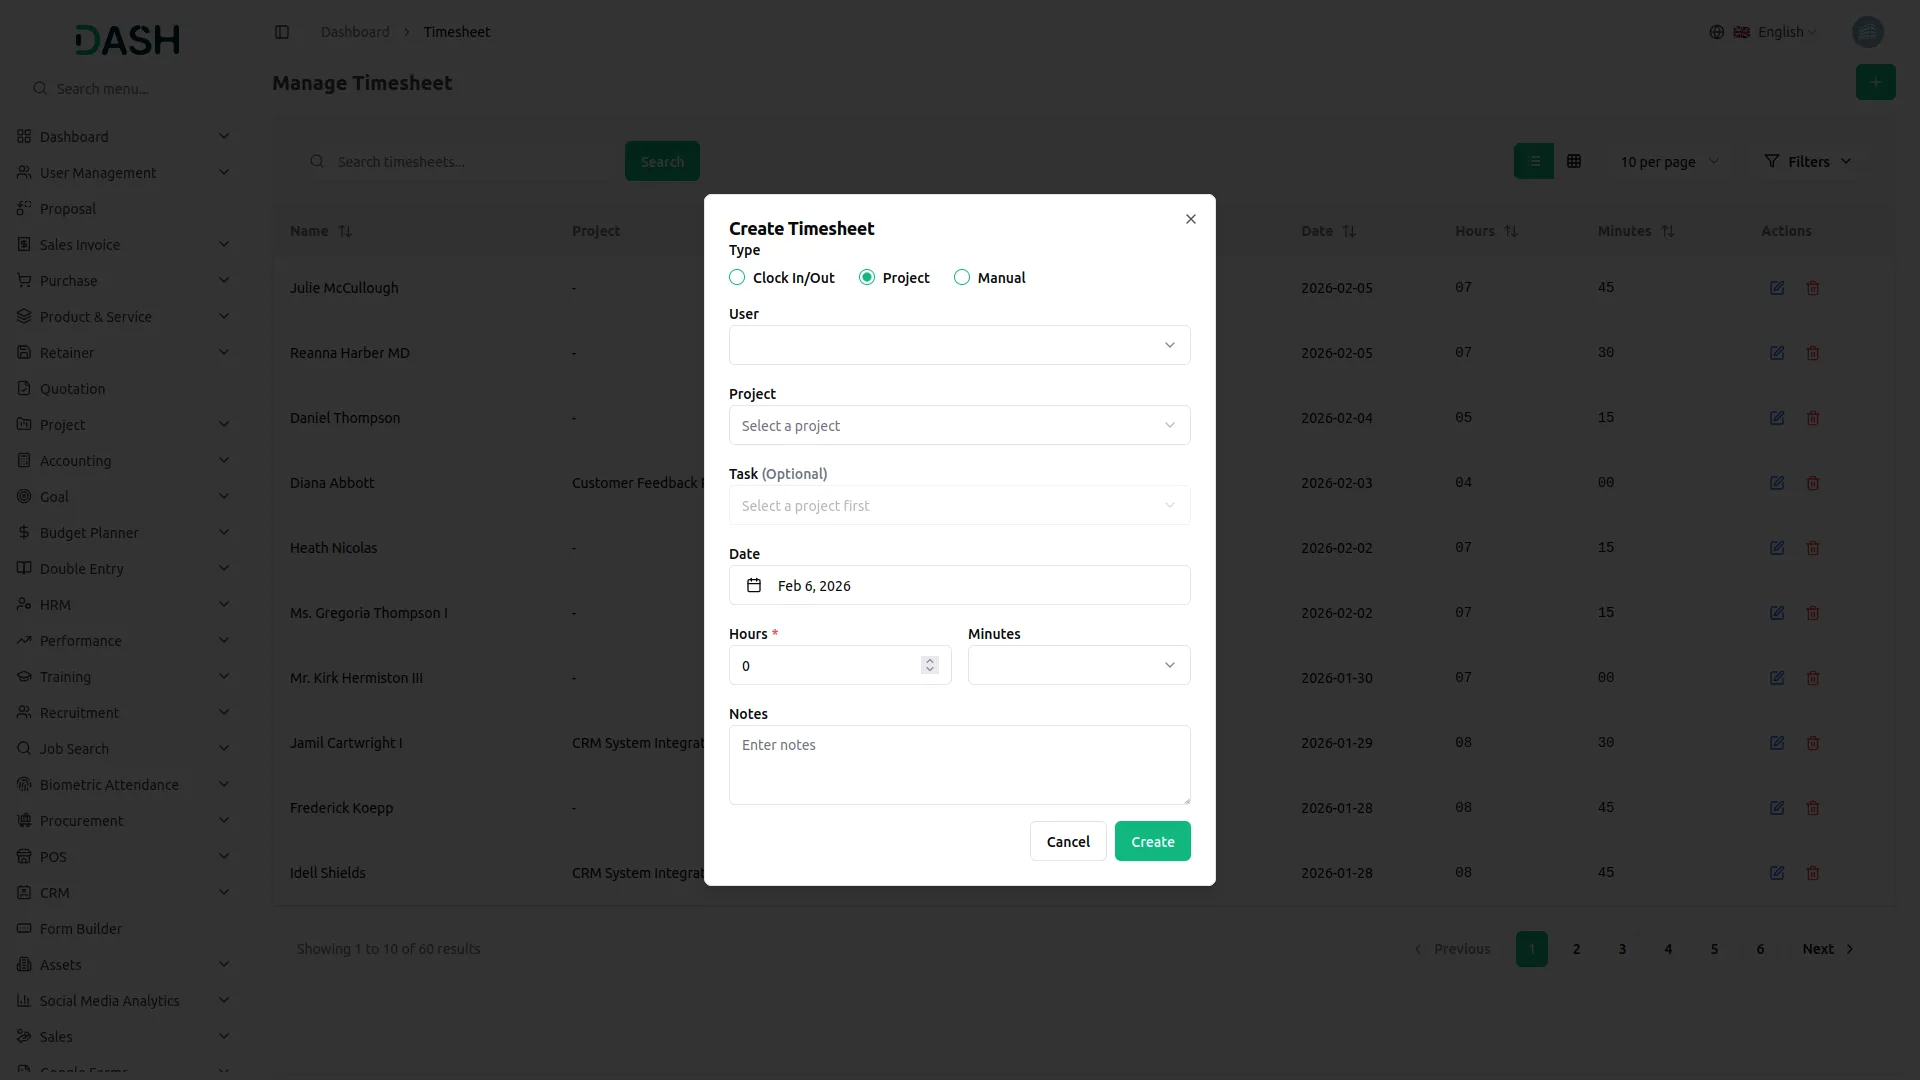Viewport: 1920px width, 1080px height.
Task: Open the calendar icon in the Date field
Action: [x=754, y=585]
